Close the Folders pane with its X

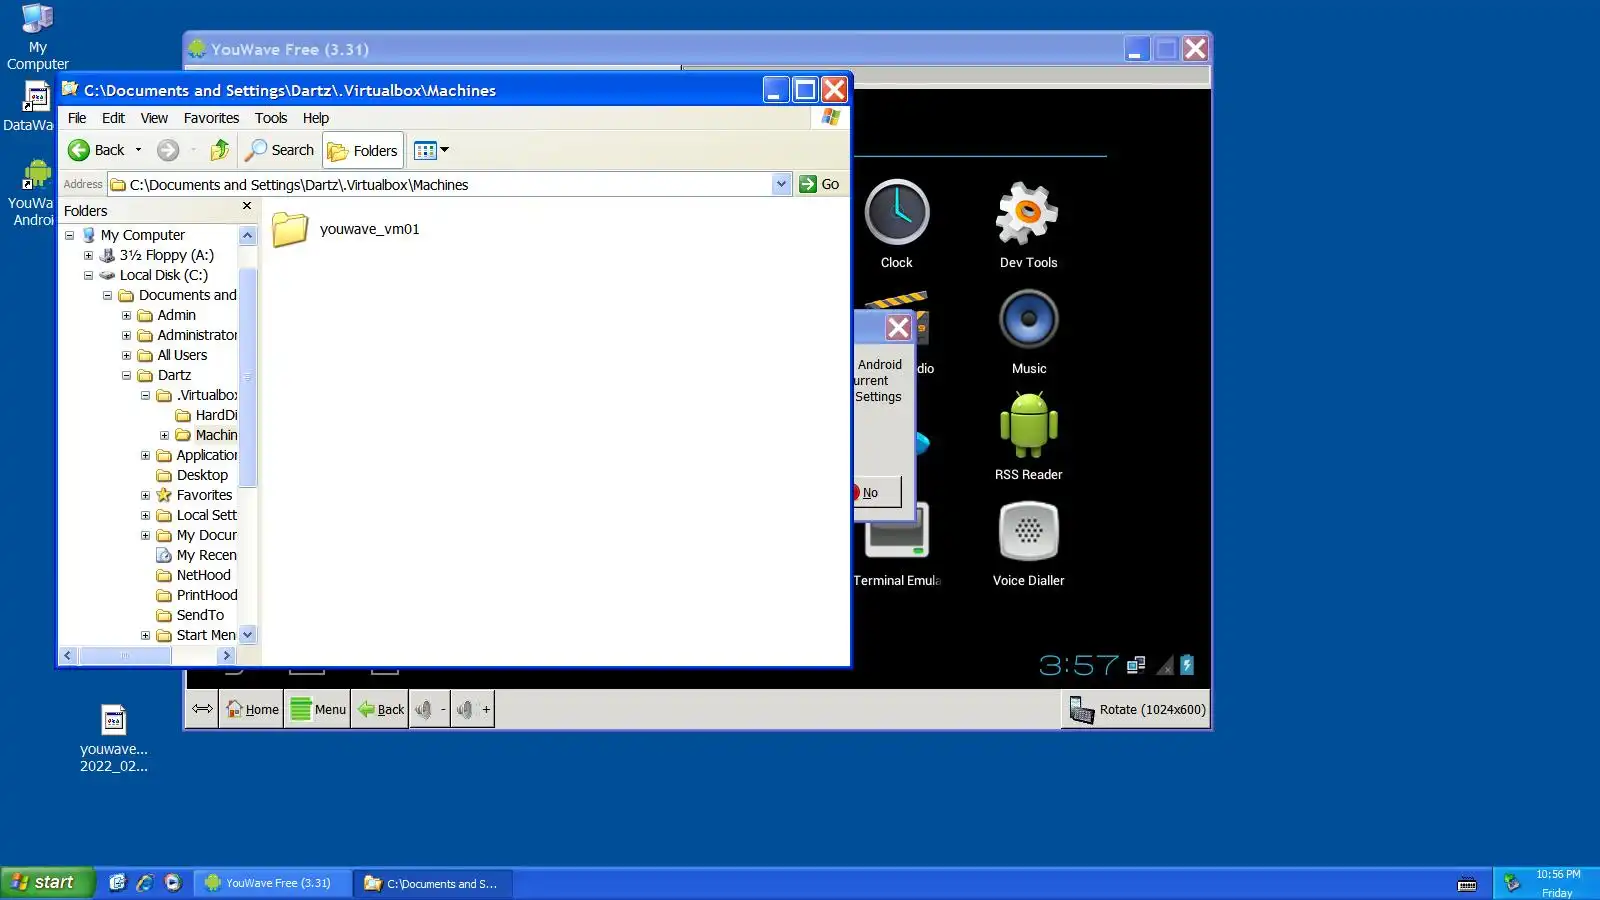click(x=247, y=206)
